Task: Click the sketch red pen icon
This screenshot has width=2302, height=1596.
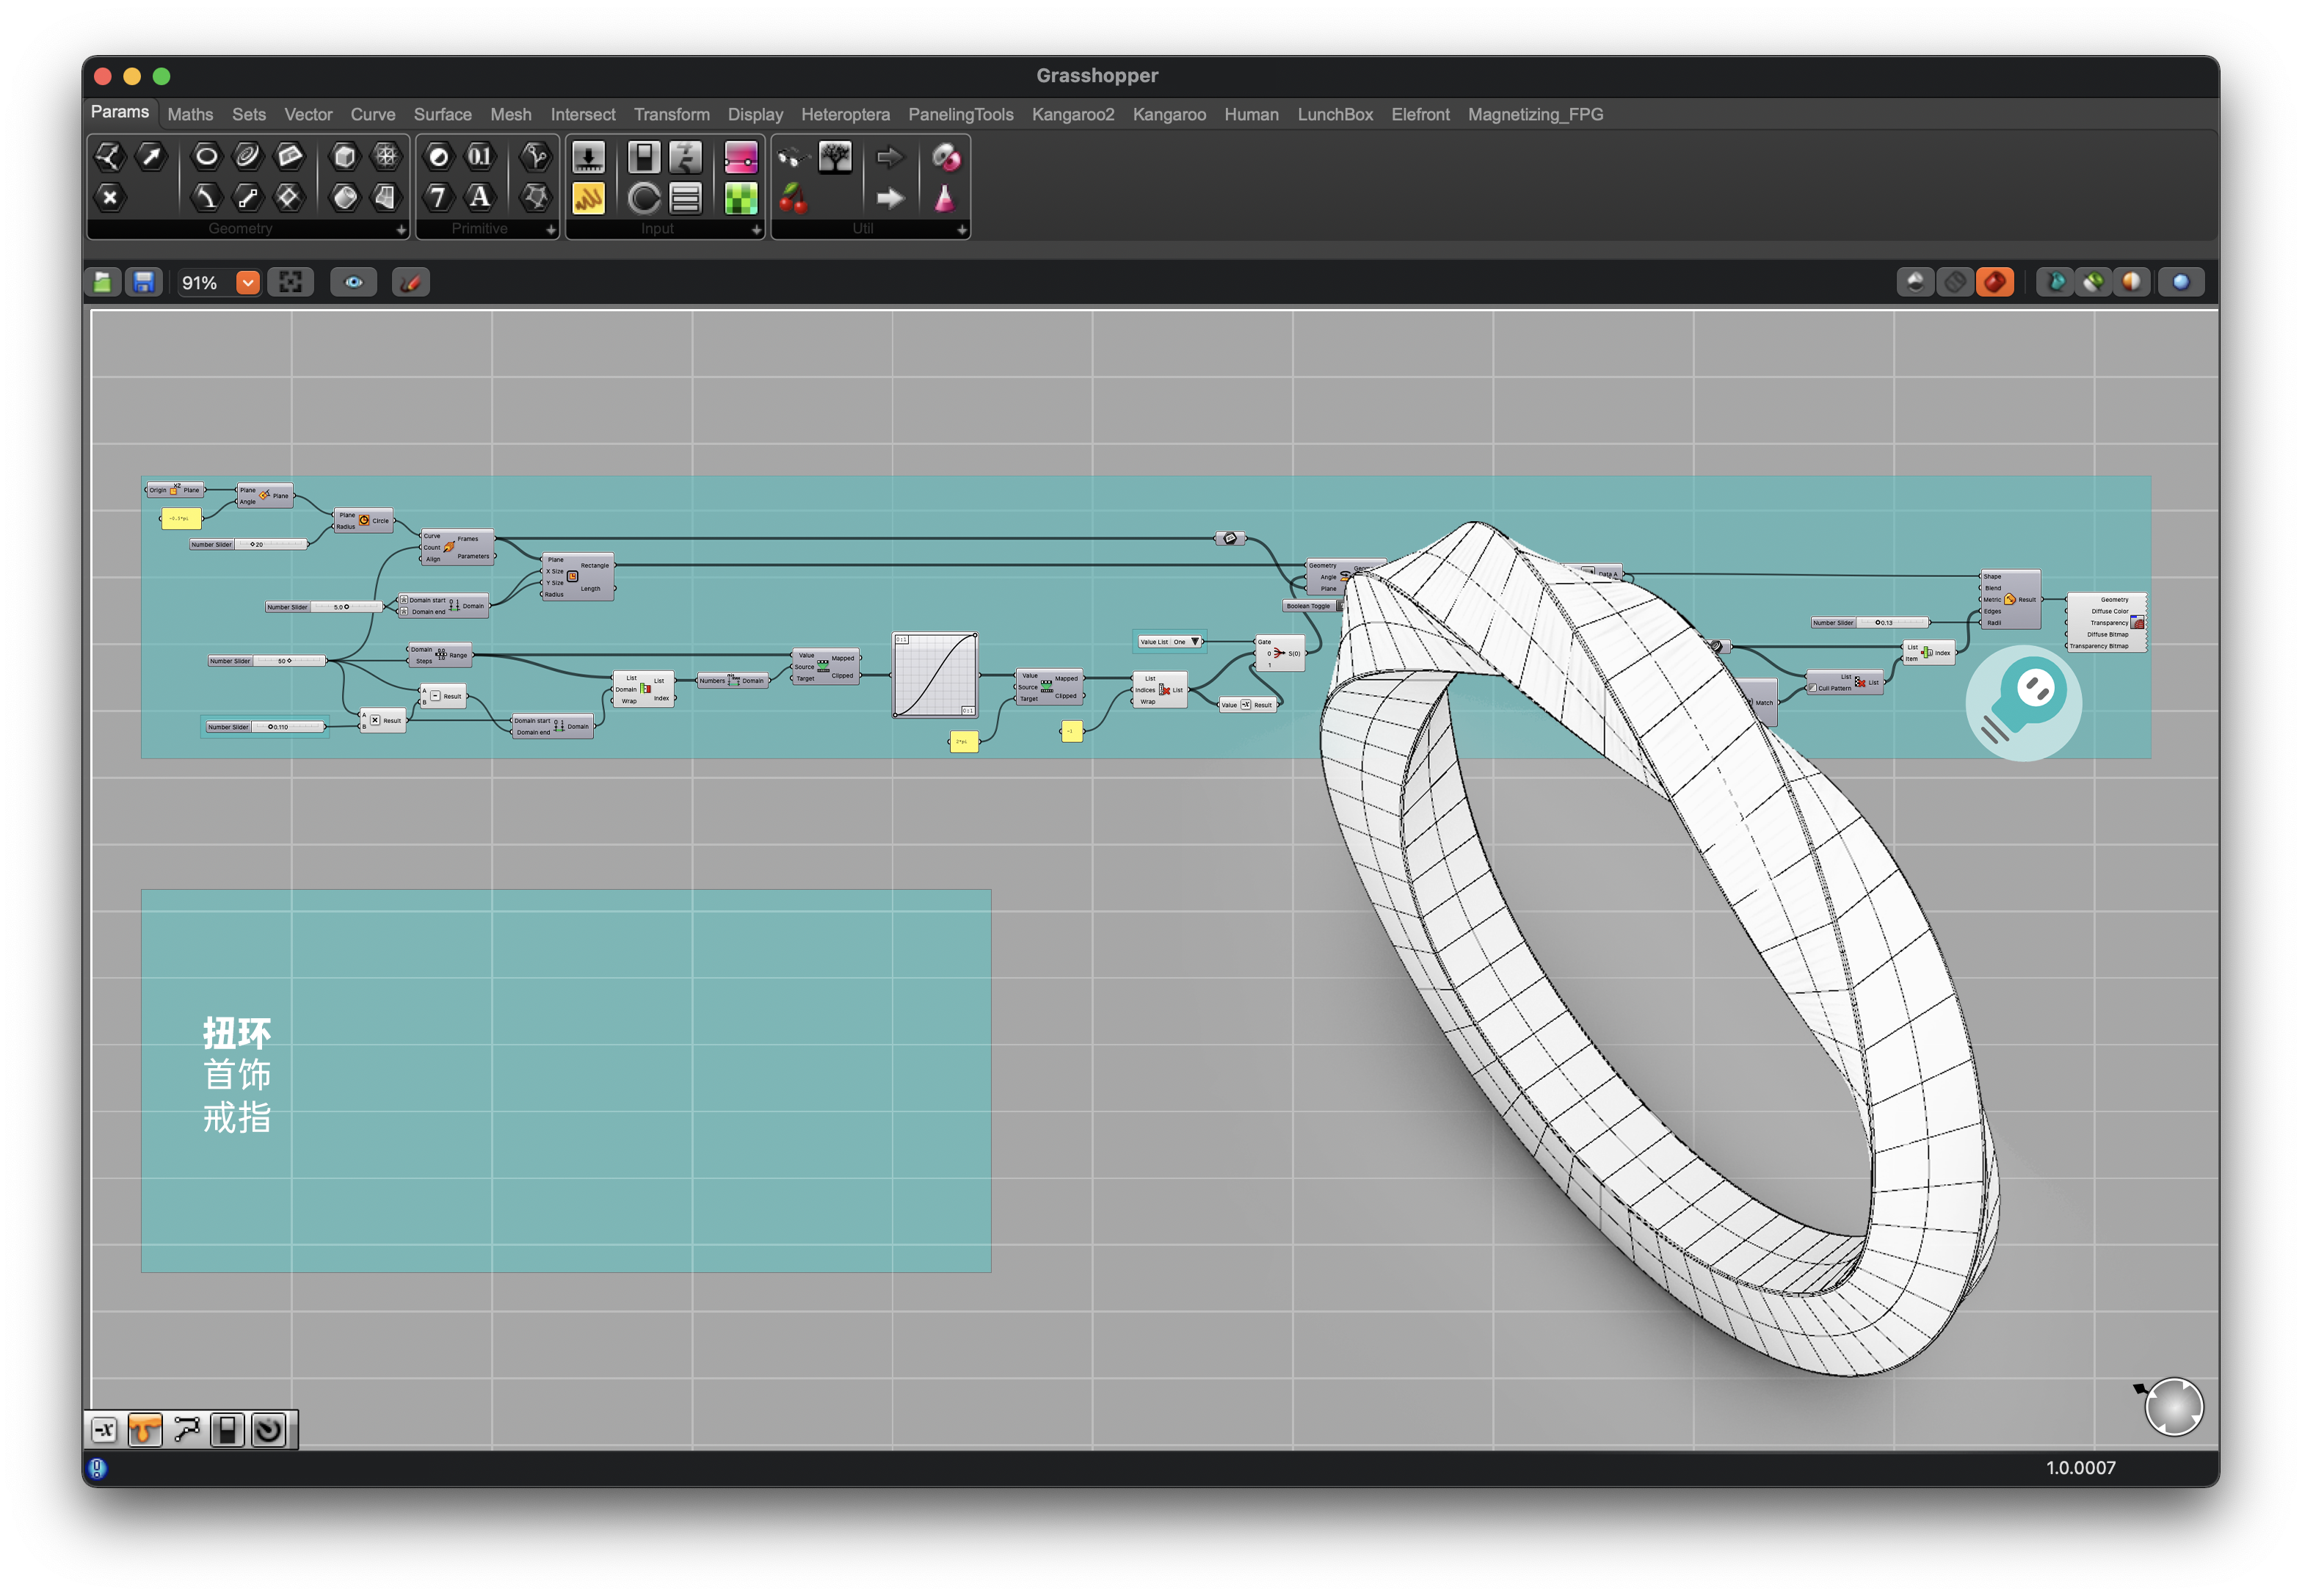Action: pos(410,283)
